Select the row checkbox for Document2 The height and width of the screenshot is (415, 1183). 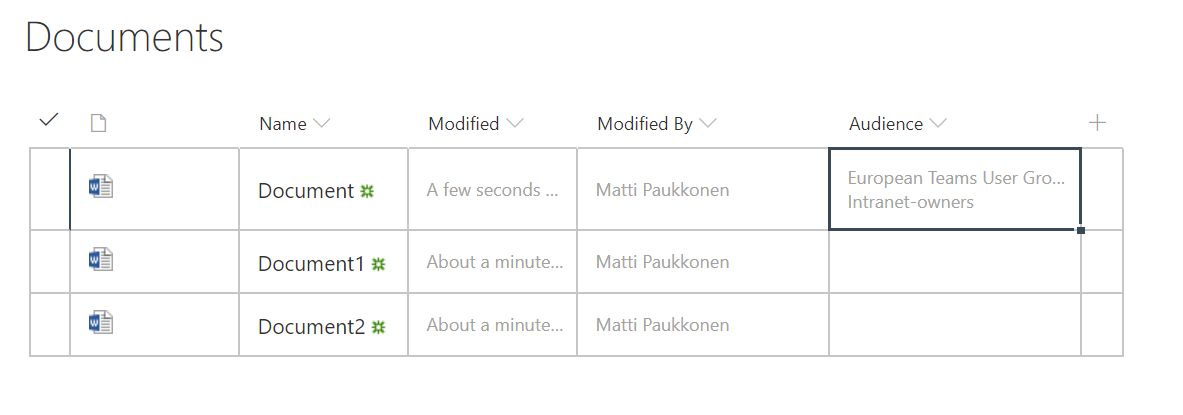(49, 324)
